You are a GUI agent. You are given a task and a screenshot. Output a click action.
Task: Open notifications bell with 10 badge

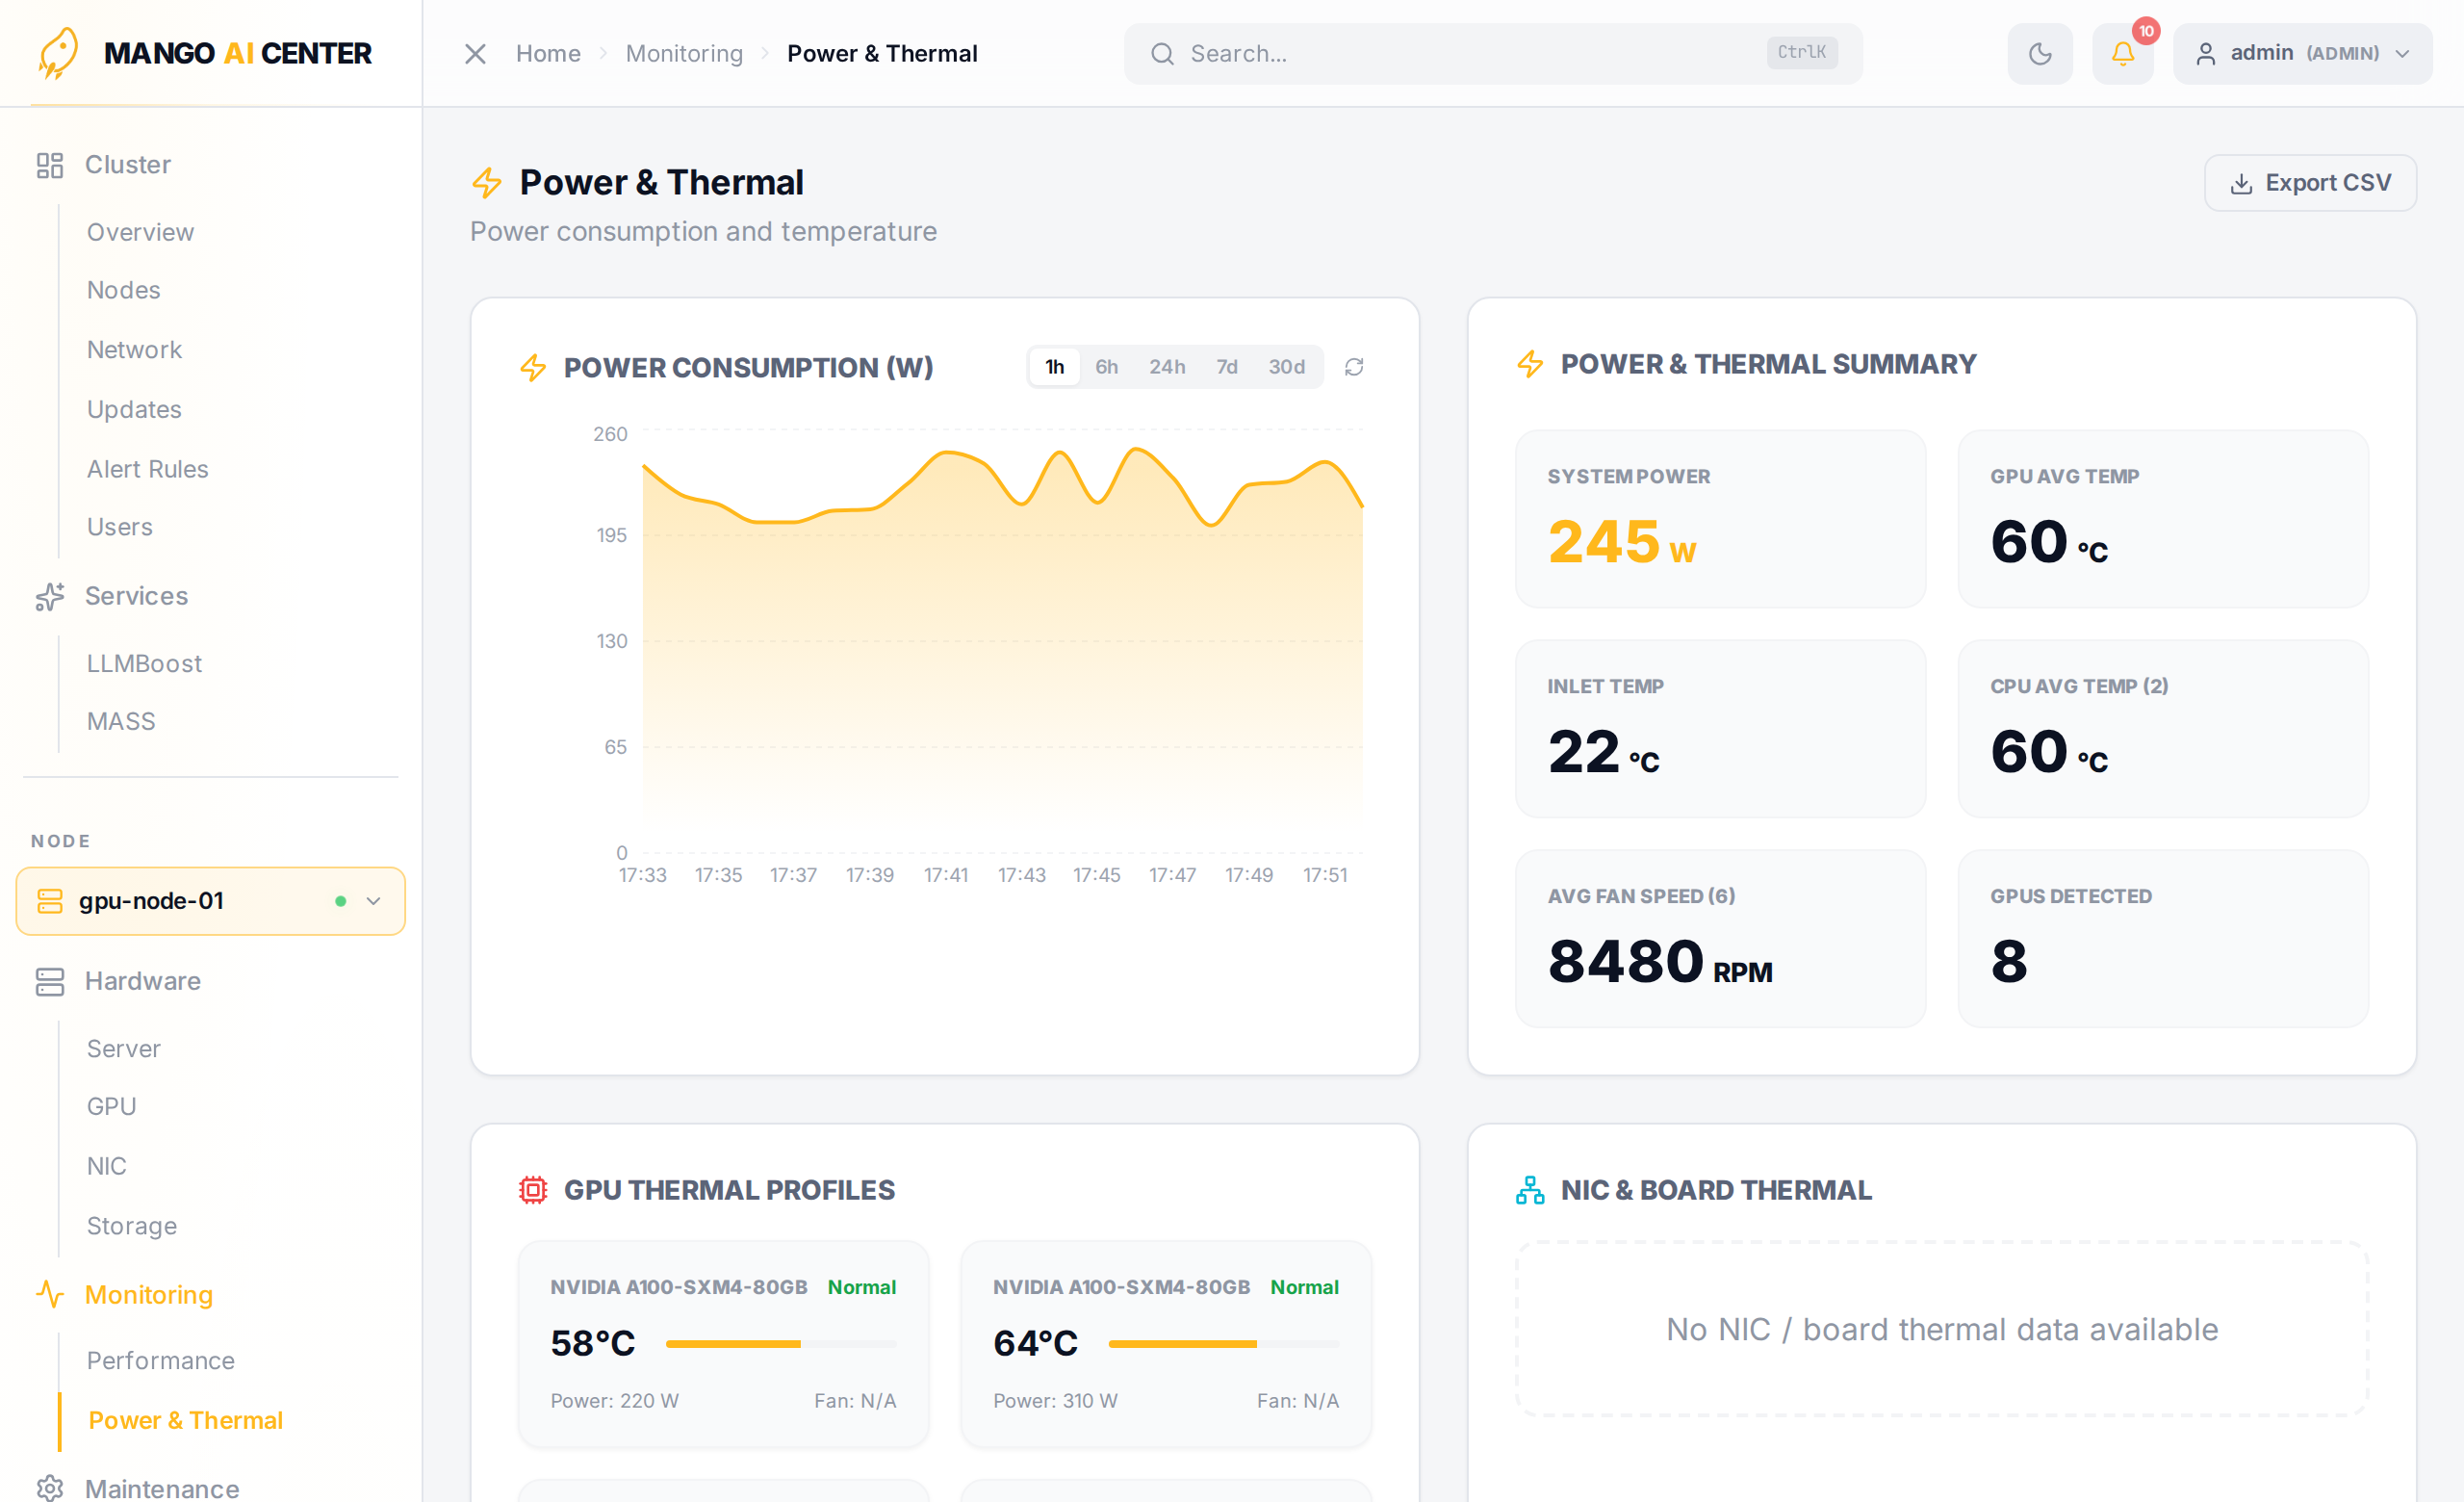2122,53
